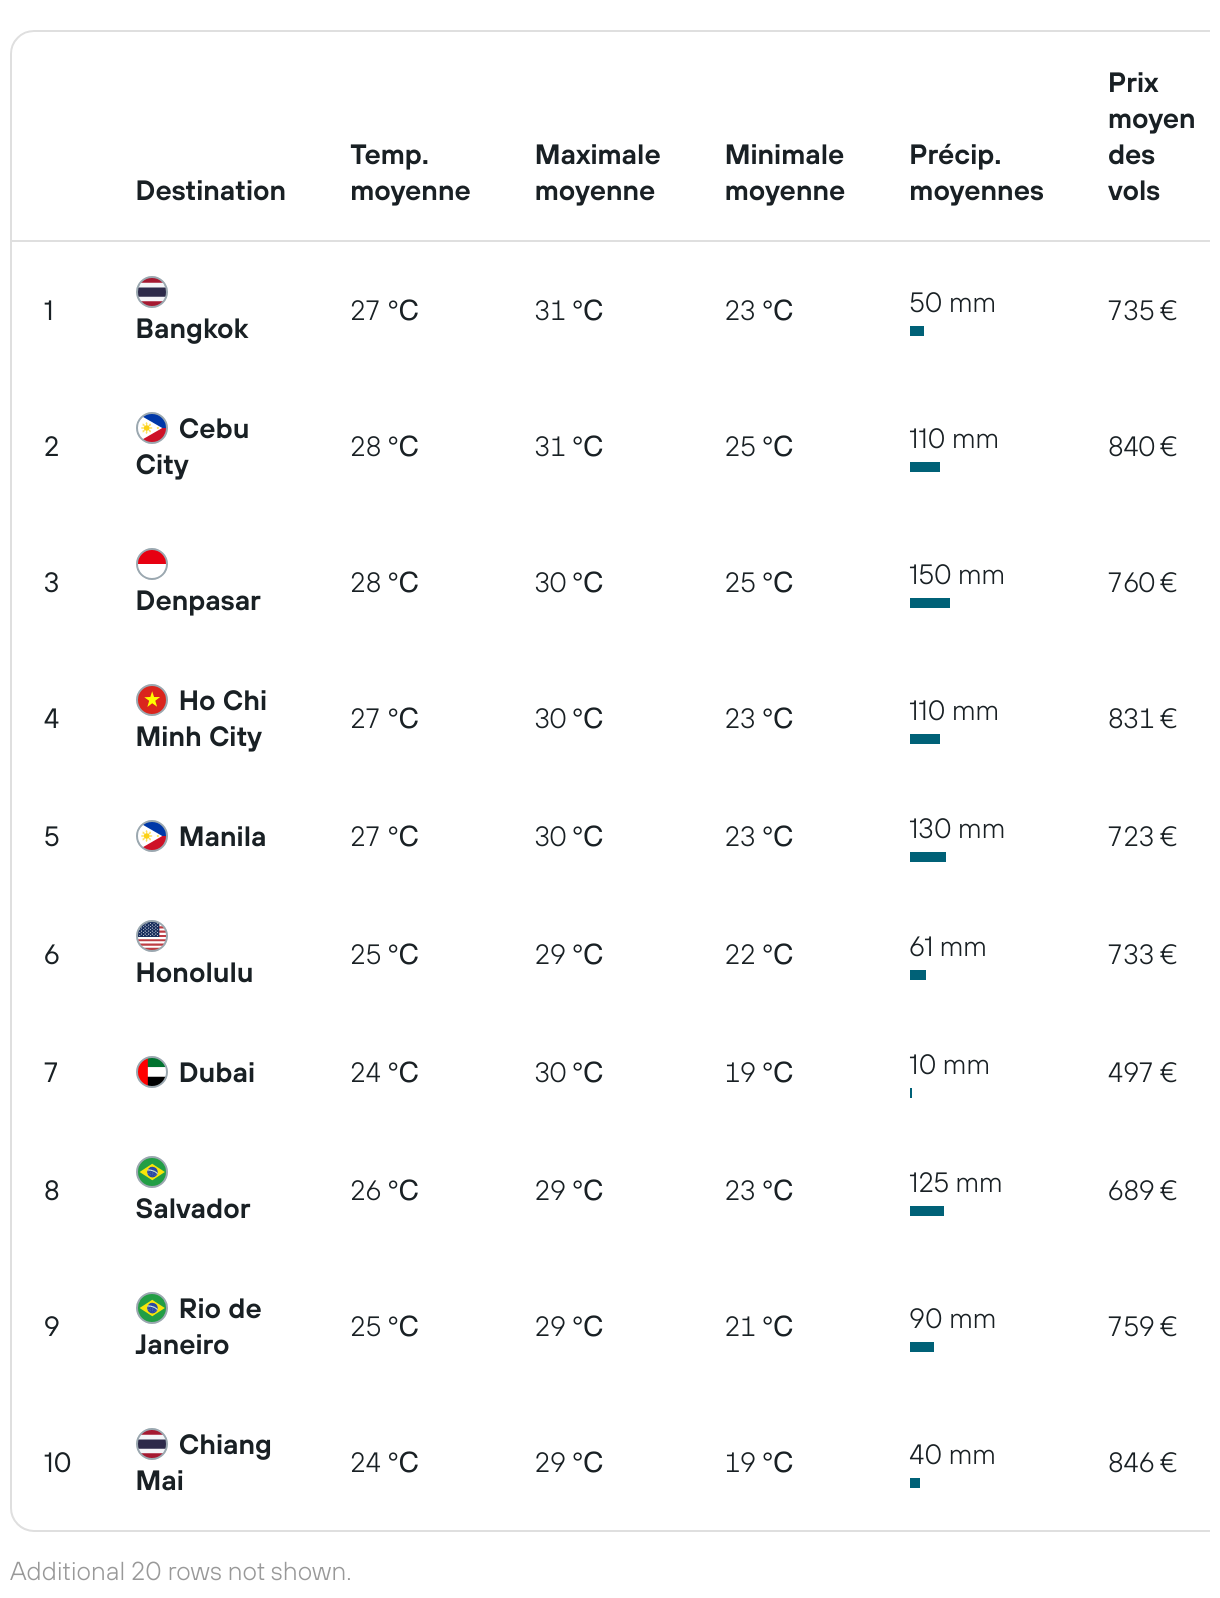
Task: Click the 150 mm precipitation bar for Denpasar
Action: tap(930, 603)
